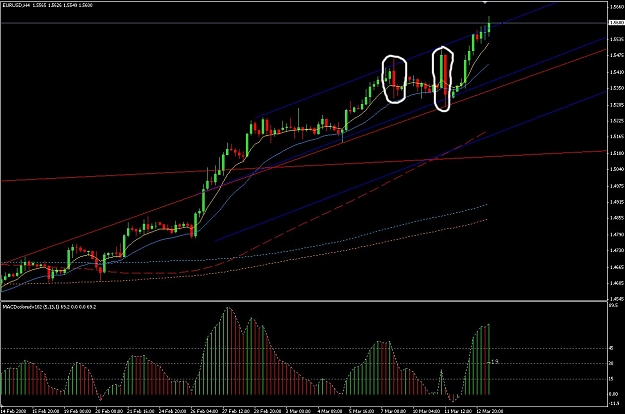Viewport: 625px width, 414px height.
Task: Click the 1.5350 price level on the axis
Action: click(616, 88)
